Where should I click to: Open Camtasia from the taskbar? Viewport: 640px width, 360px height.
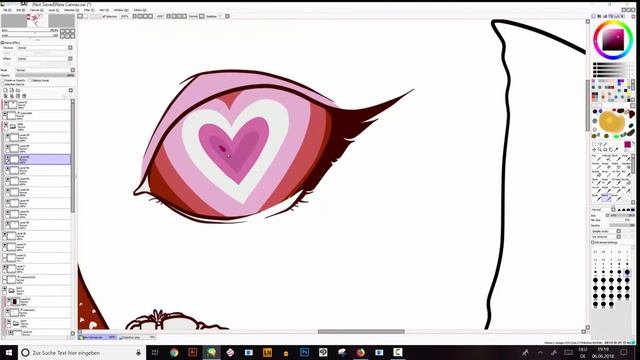pyautogui.click(x=398, y=352)
